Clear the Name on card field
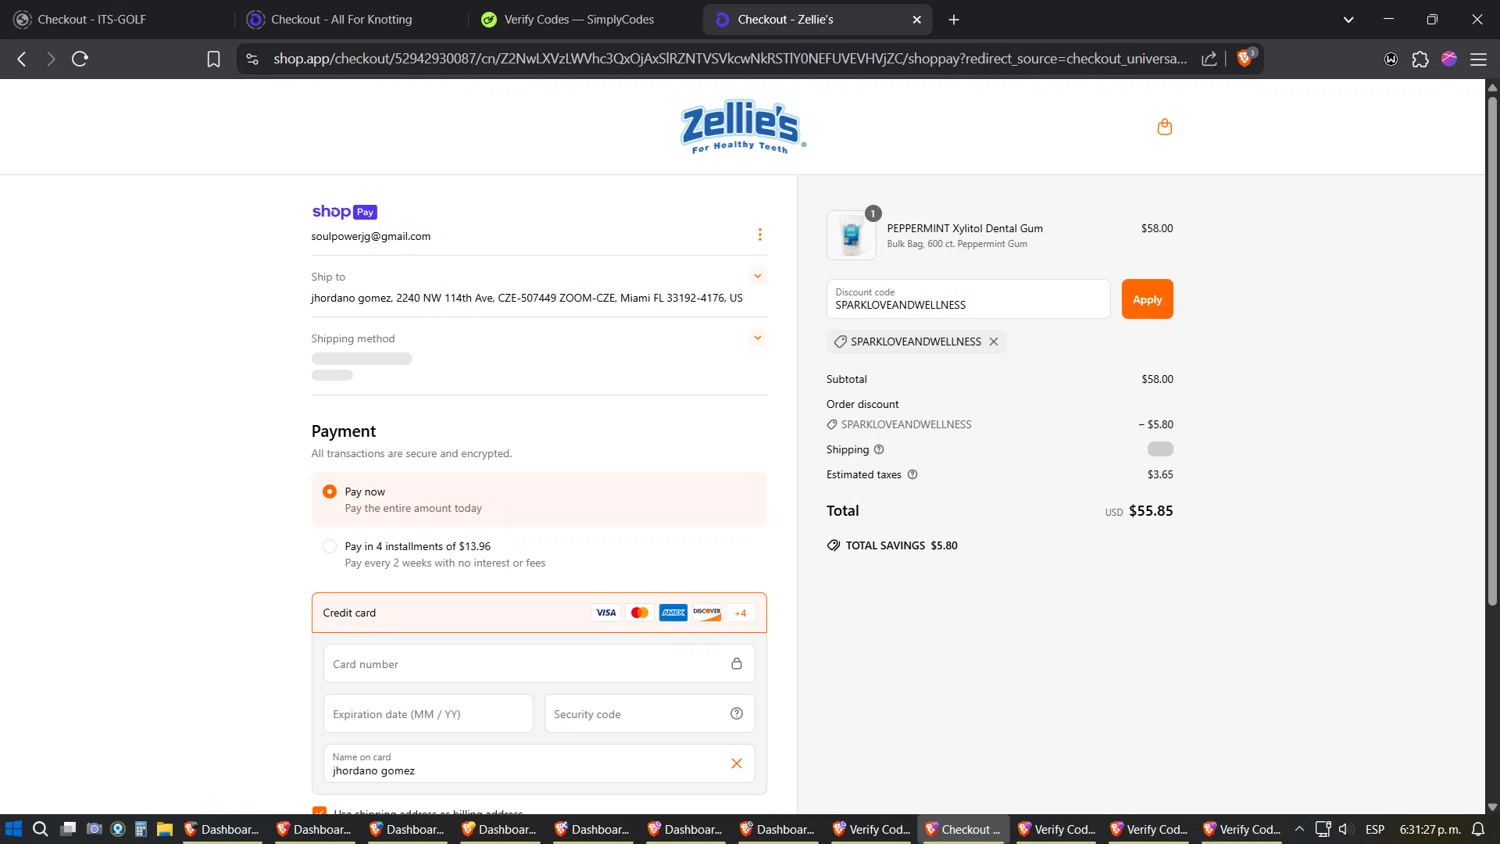Image resolution: width=1500 pixels, height=844 pixels. (x=736, y=764)
